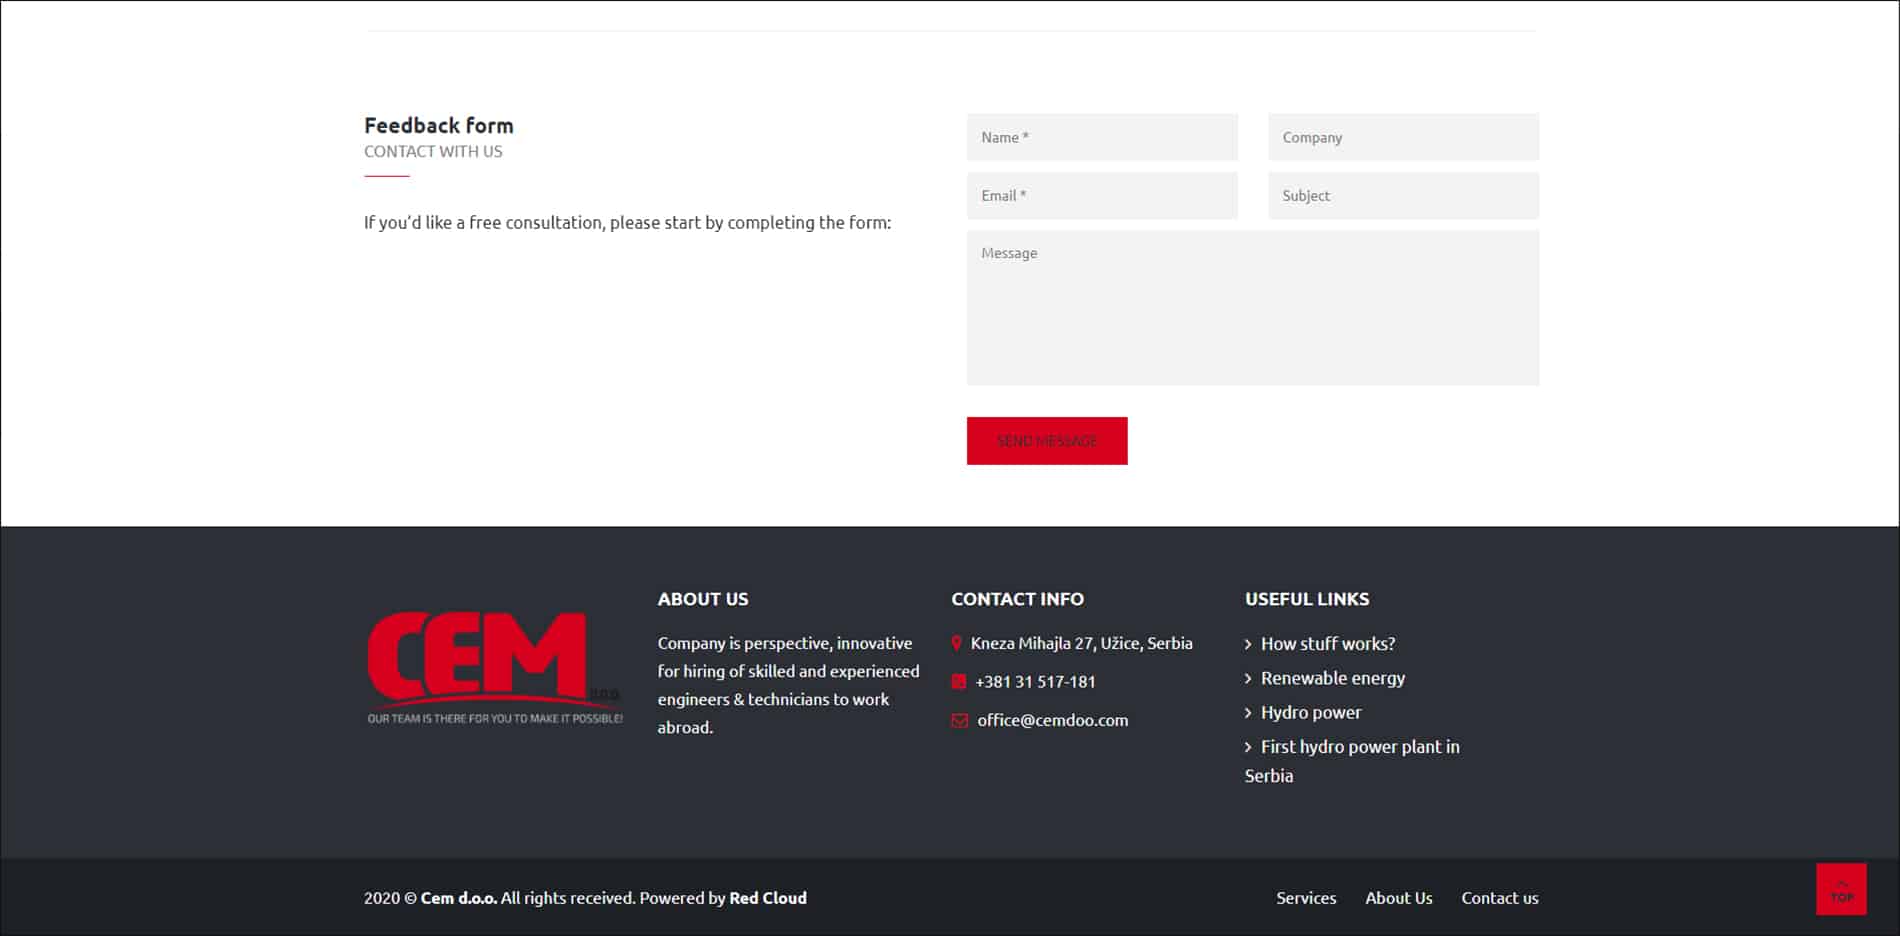Click the envelope icon beside email address

pyautogui.click(x=960, y=720)
